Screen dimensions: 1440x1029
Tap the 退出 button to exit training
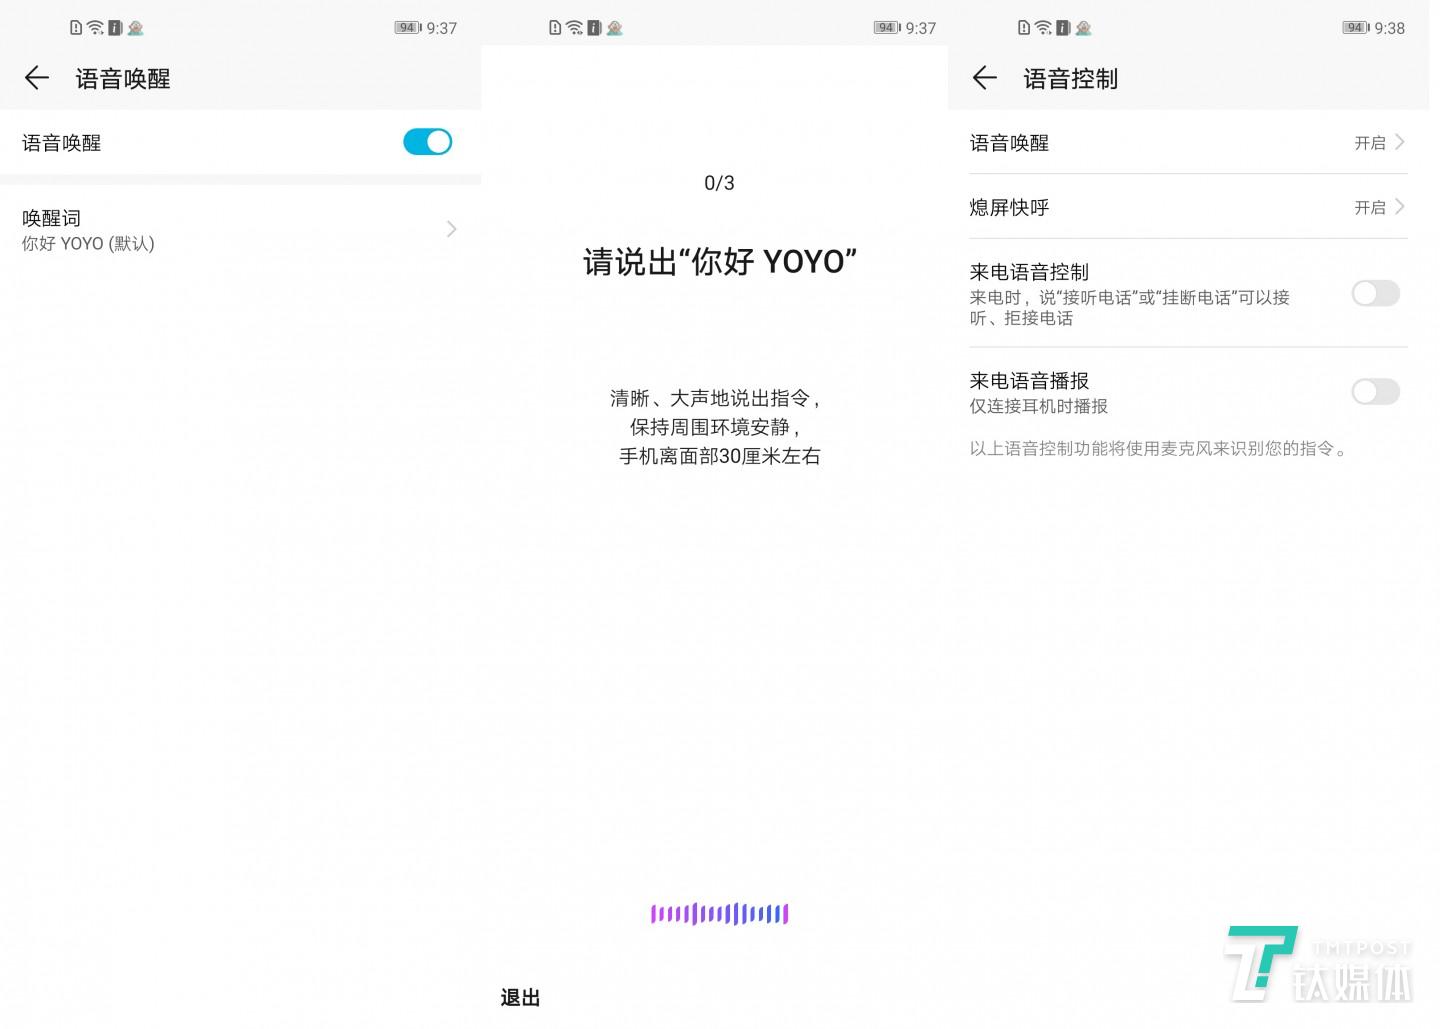(x=519, y=997)
